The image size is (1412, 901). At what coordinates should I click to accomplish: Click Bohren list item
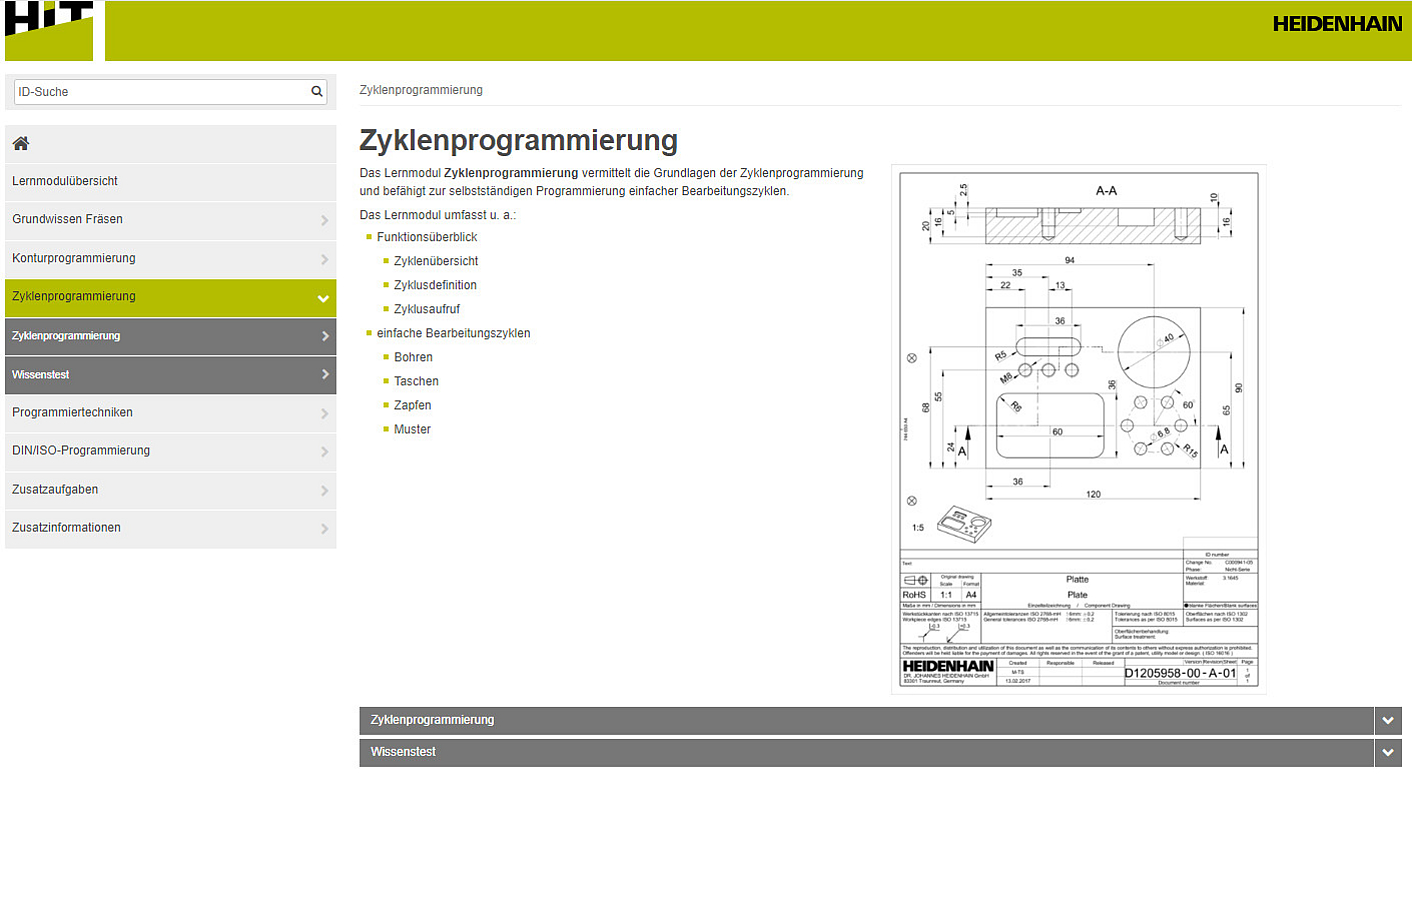(x=413, y=357)
